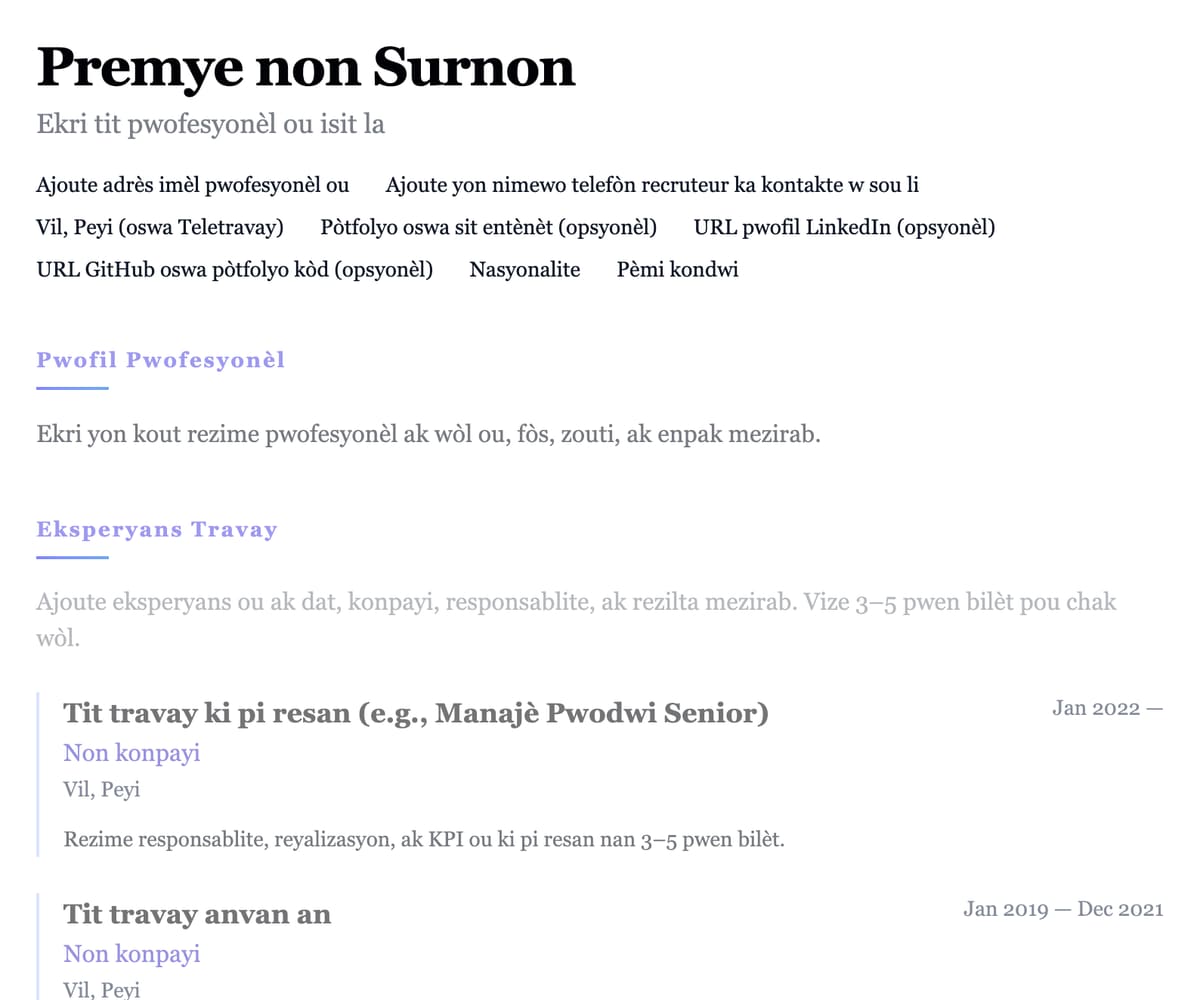
Task: Edit the "Nasyonalite" field
Action: pos(525,269)
